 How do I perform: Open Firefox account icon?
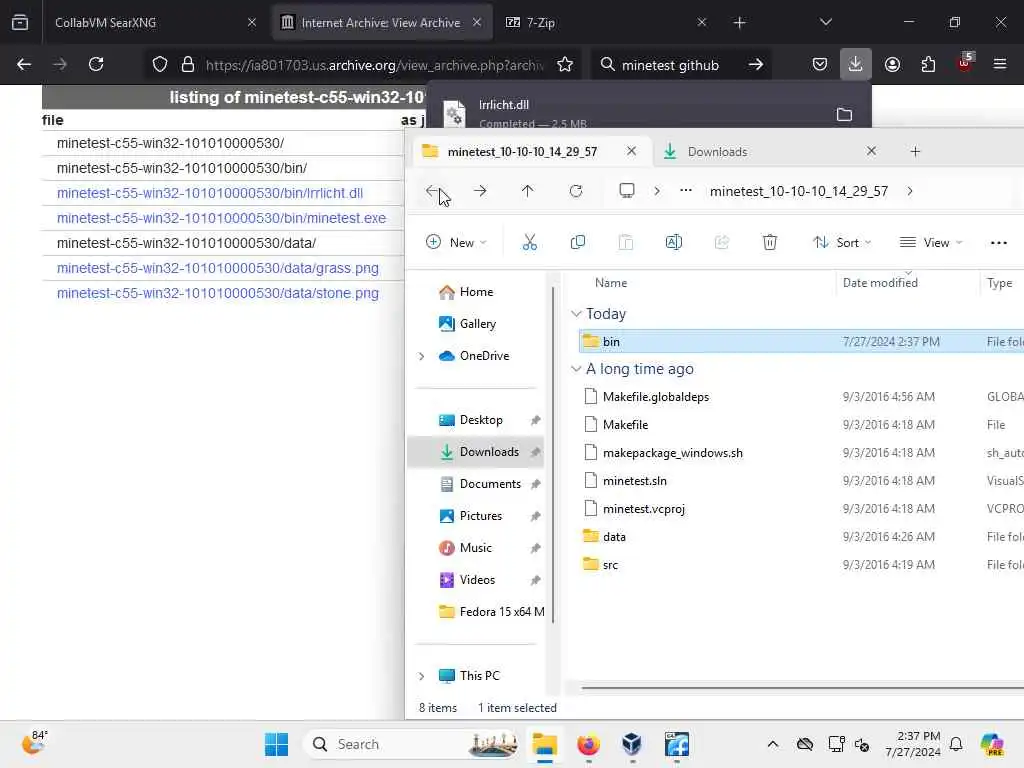(x=892, y=65)
